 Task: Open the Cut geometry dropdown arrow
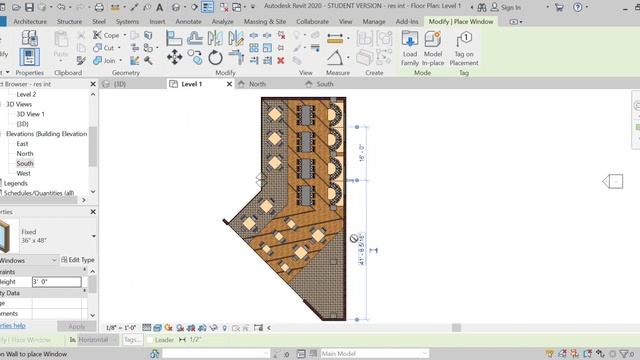pyautogui.click(x=119, y=48)
